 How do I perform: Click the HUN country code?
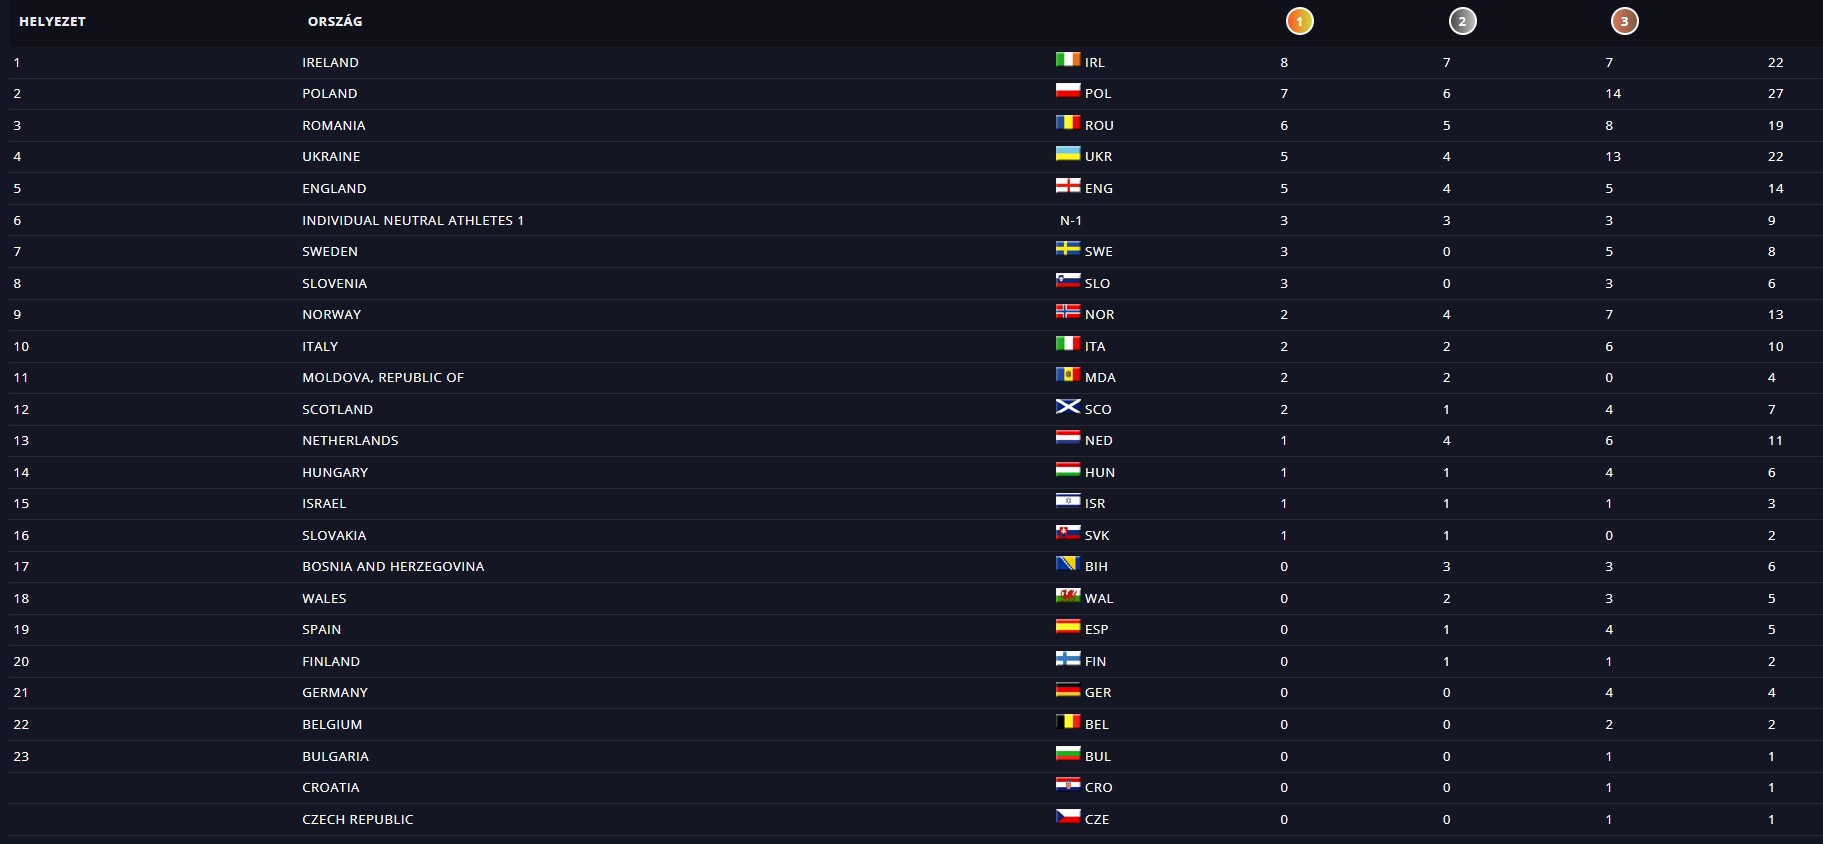(x=1100, y=472)
